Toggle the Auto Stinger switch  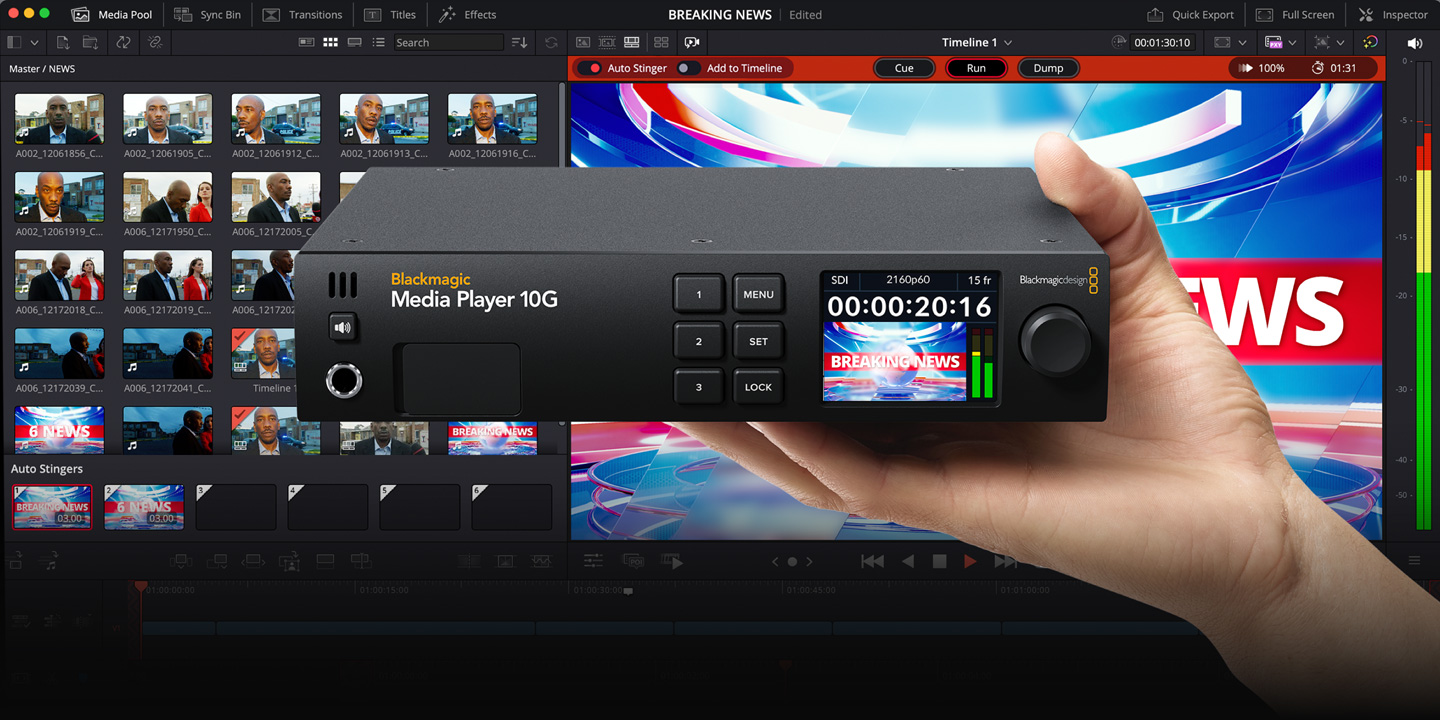pos(595,68)
